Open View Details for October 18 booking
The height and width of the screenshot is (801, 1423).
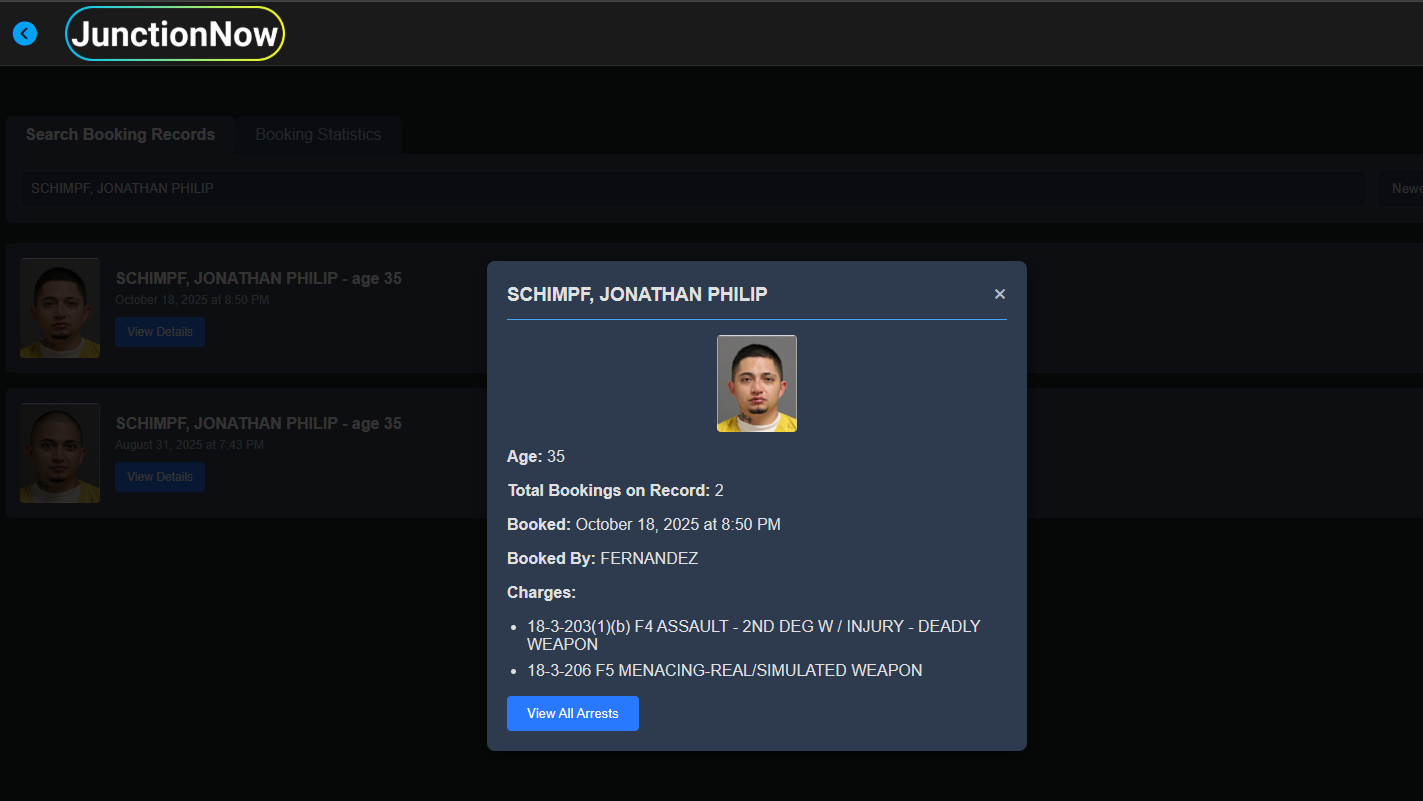tap(160, 332)
